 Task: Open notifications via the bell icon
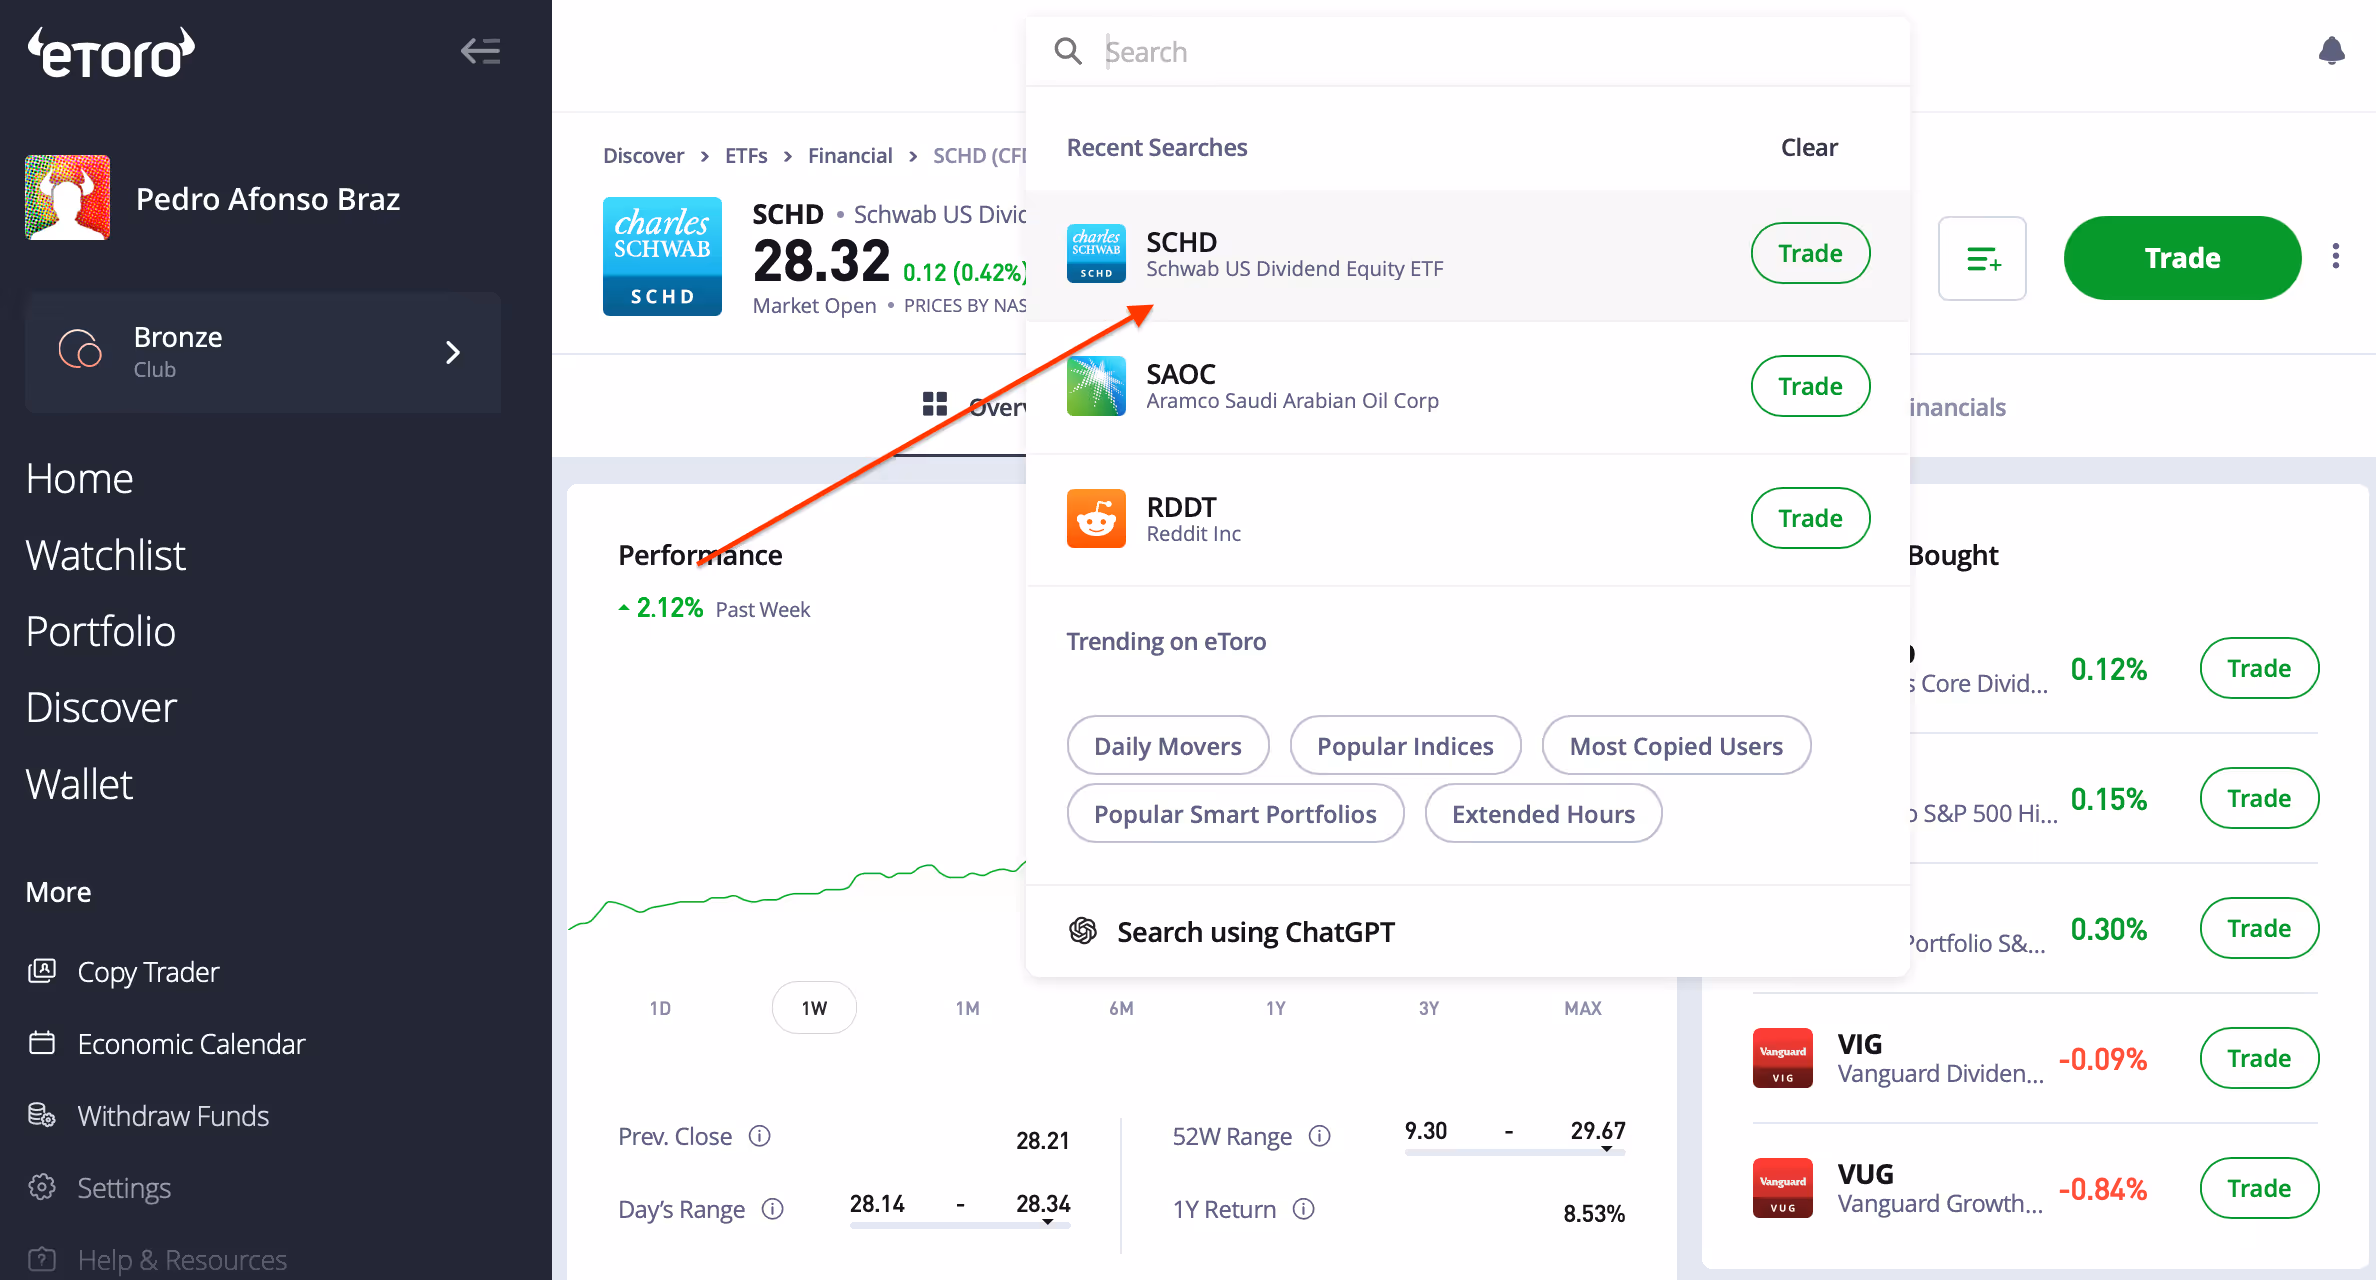(2331, 50)
